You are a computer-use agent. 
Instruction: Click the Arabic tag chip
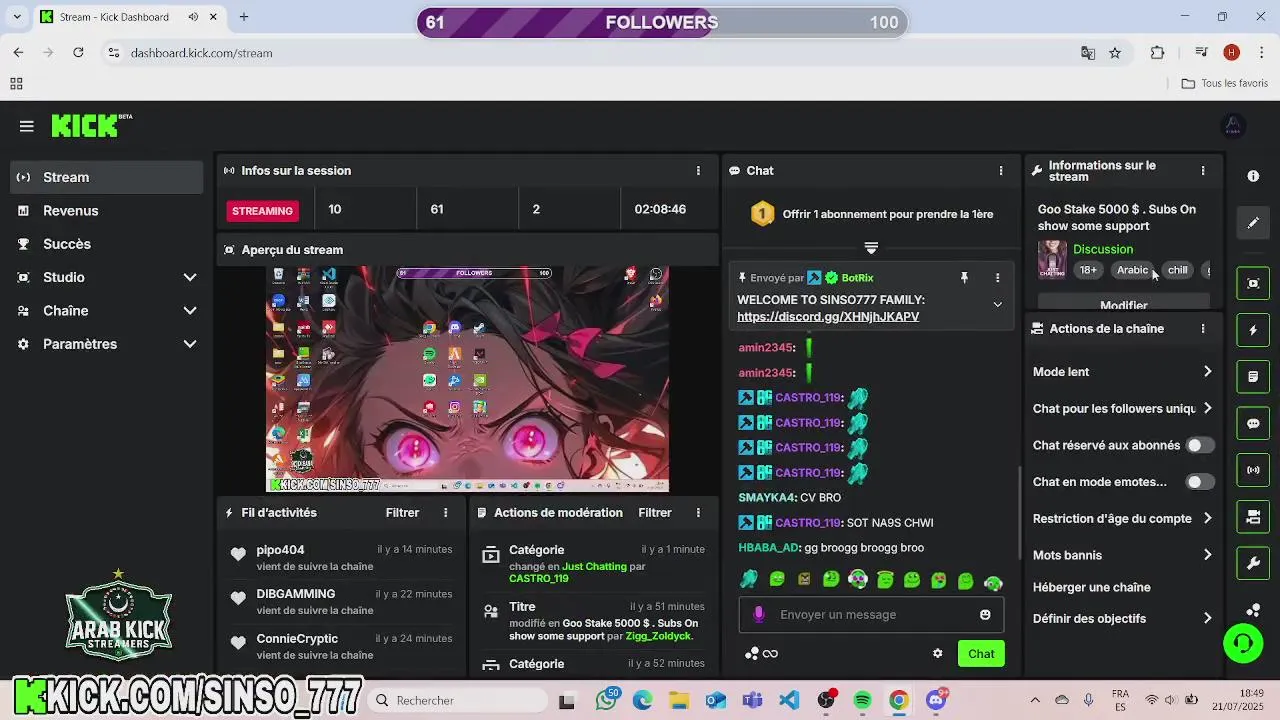pos(1132,270)
